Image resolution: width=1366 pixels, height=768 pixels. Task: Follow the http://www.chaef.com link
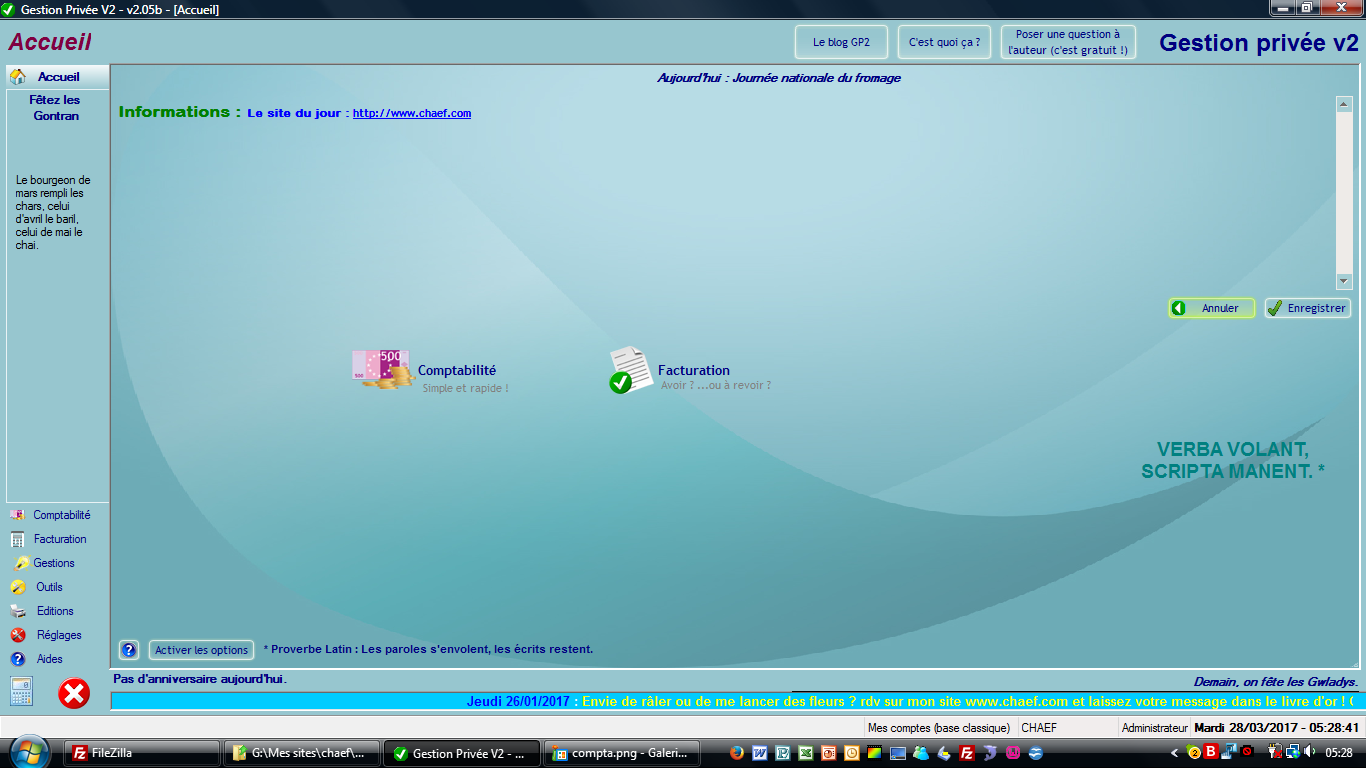pos(412,113)
